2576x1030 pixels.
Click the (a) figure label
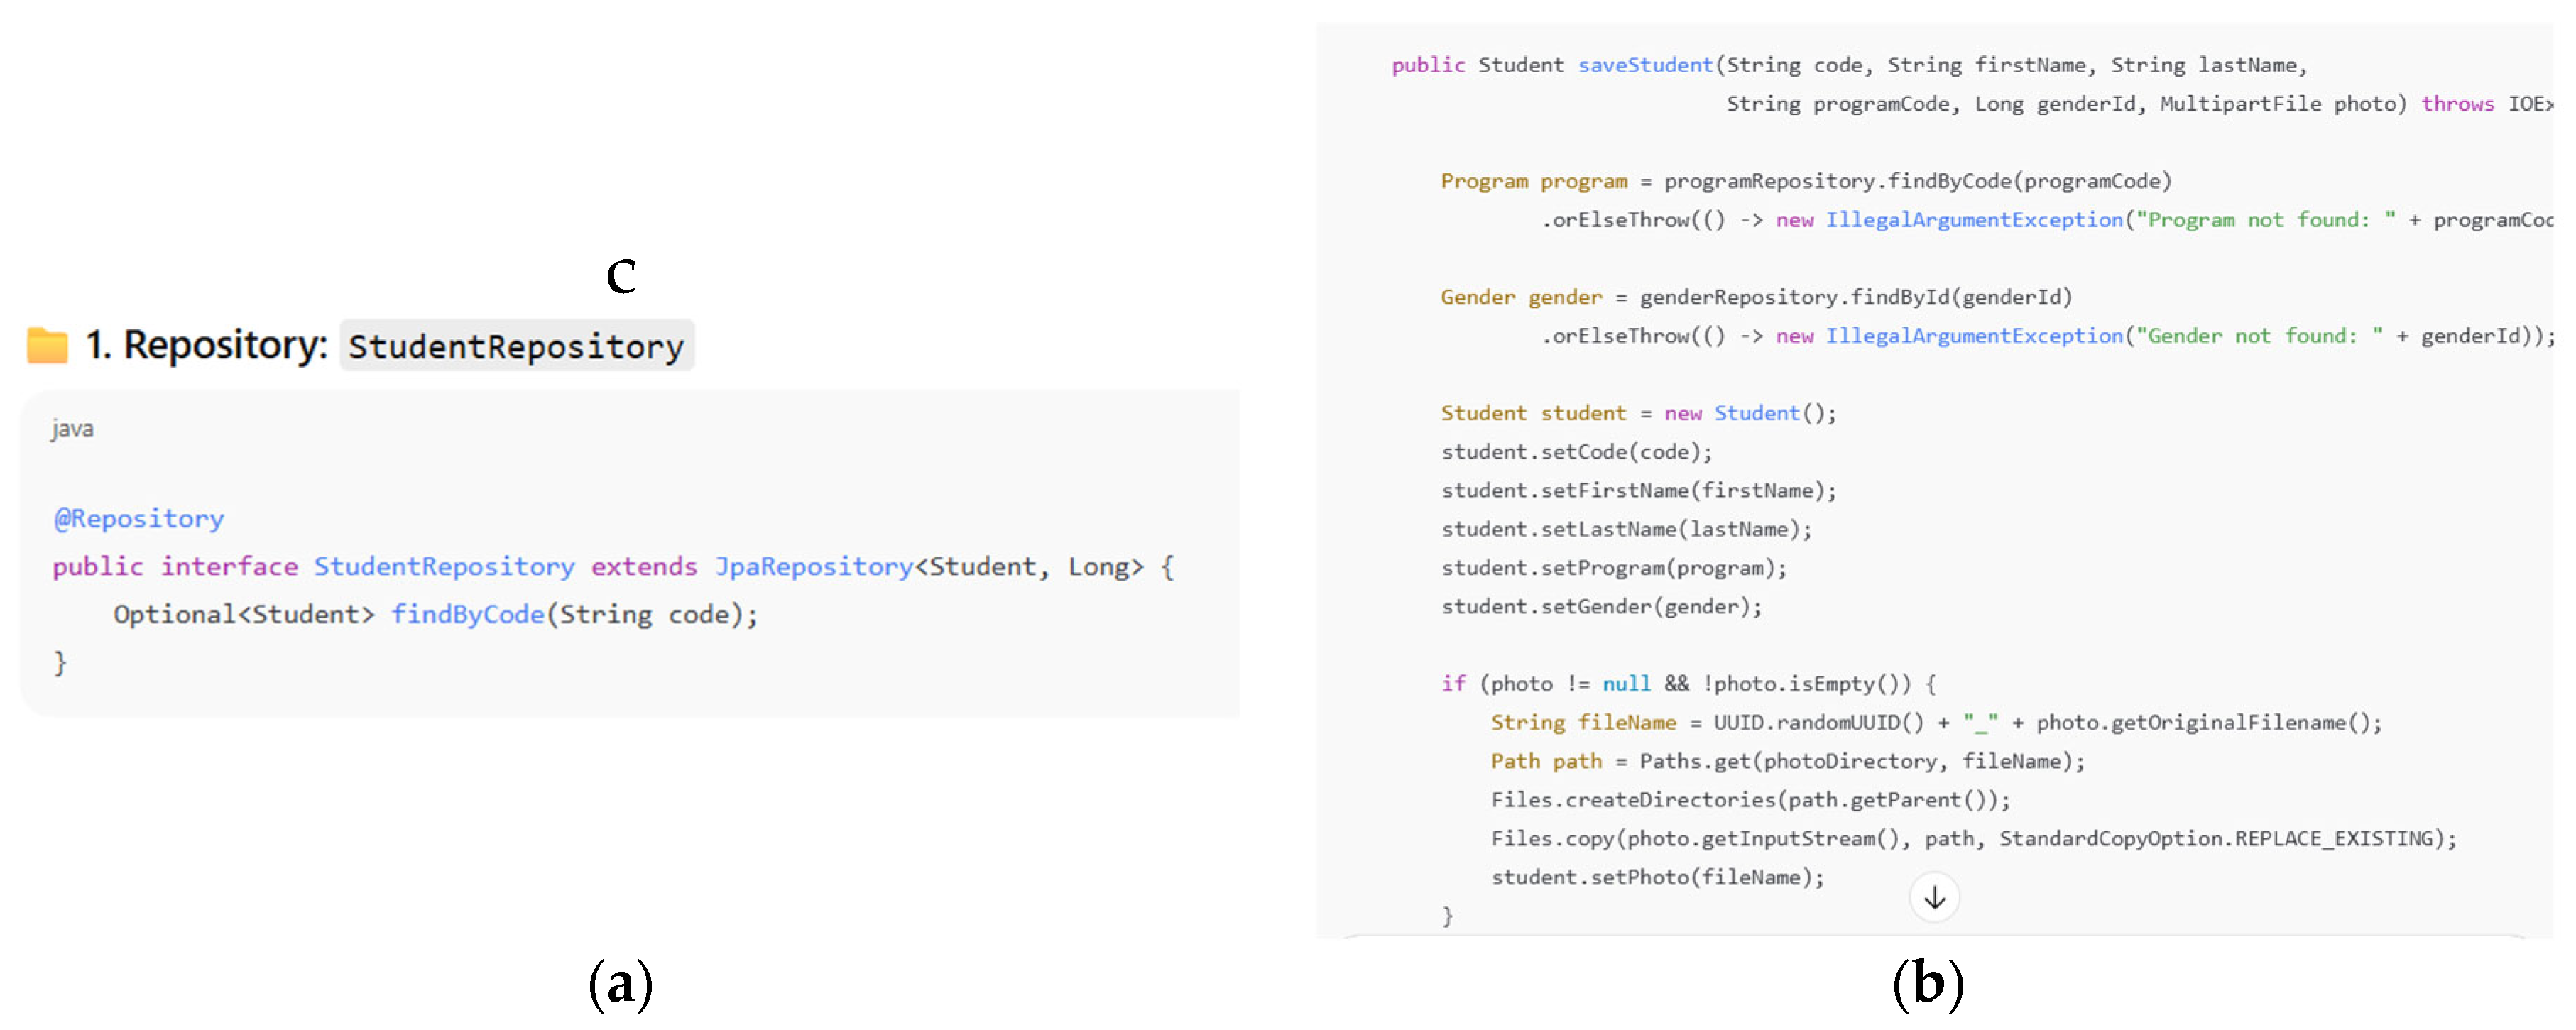(620, 982)
